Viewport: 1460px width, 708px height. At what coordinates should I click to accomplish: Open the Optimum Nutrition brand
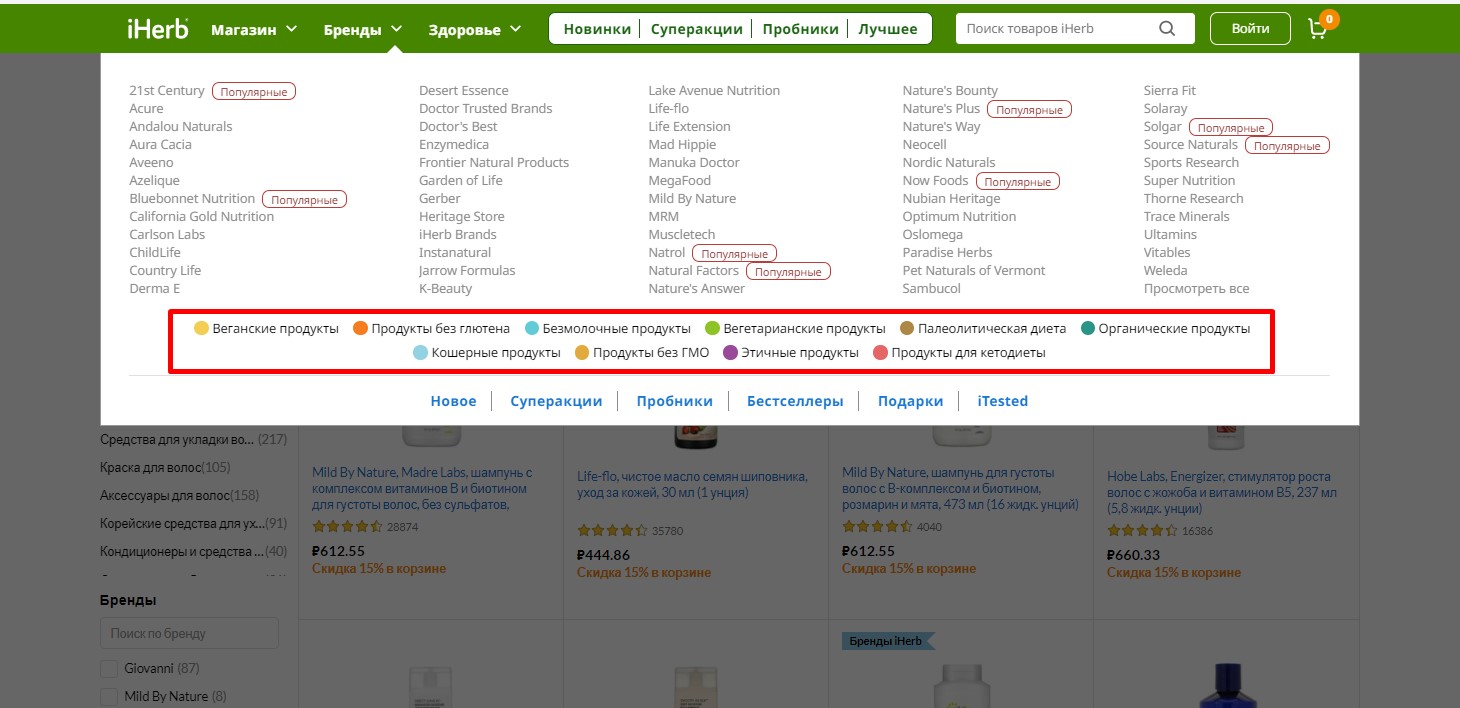(x=959, y=216)
